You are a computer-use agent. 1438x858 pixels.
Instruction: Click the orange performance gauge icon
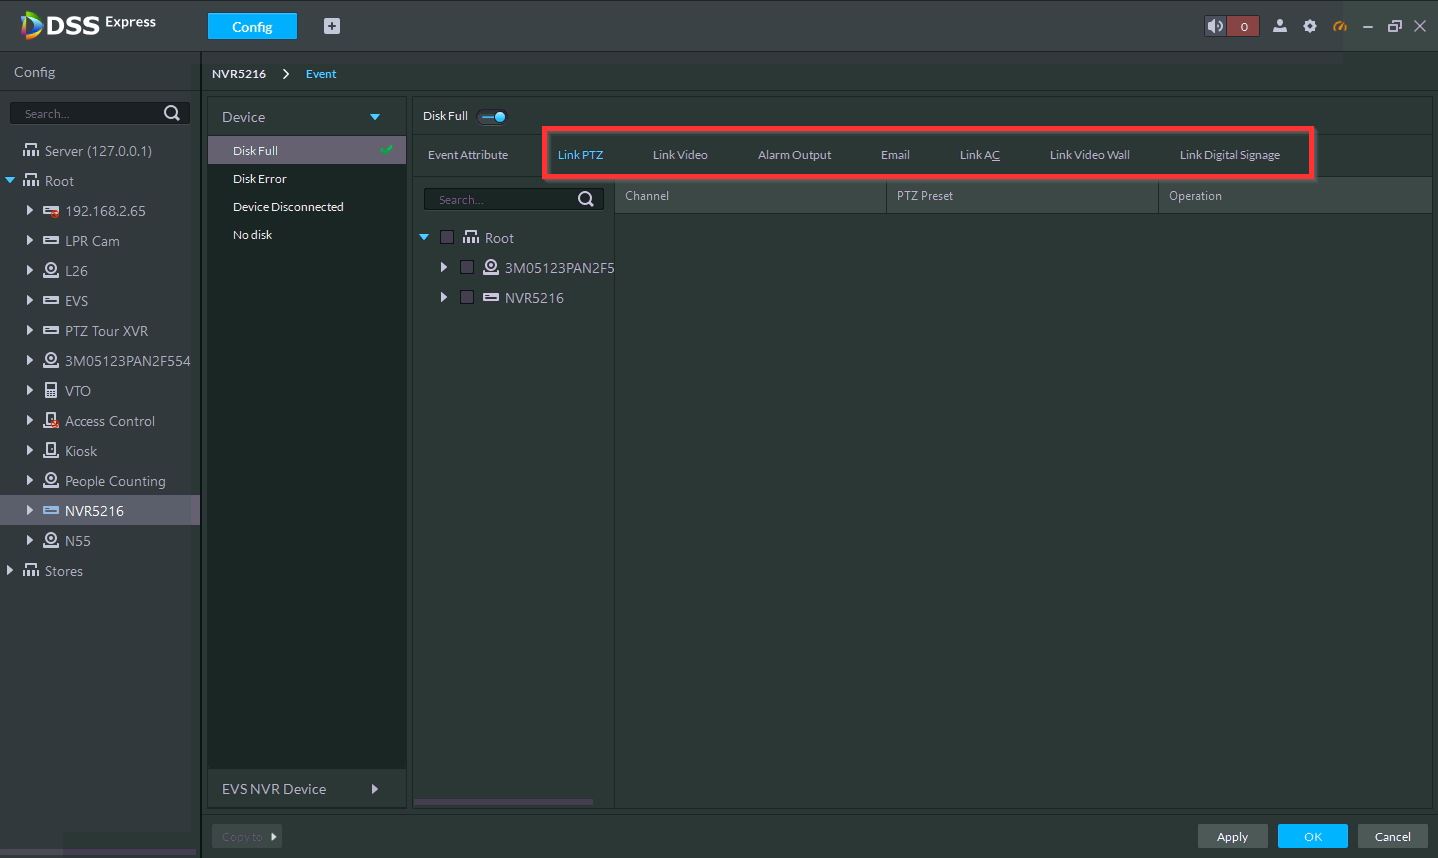point(1340,26)
